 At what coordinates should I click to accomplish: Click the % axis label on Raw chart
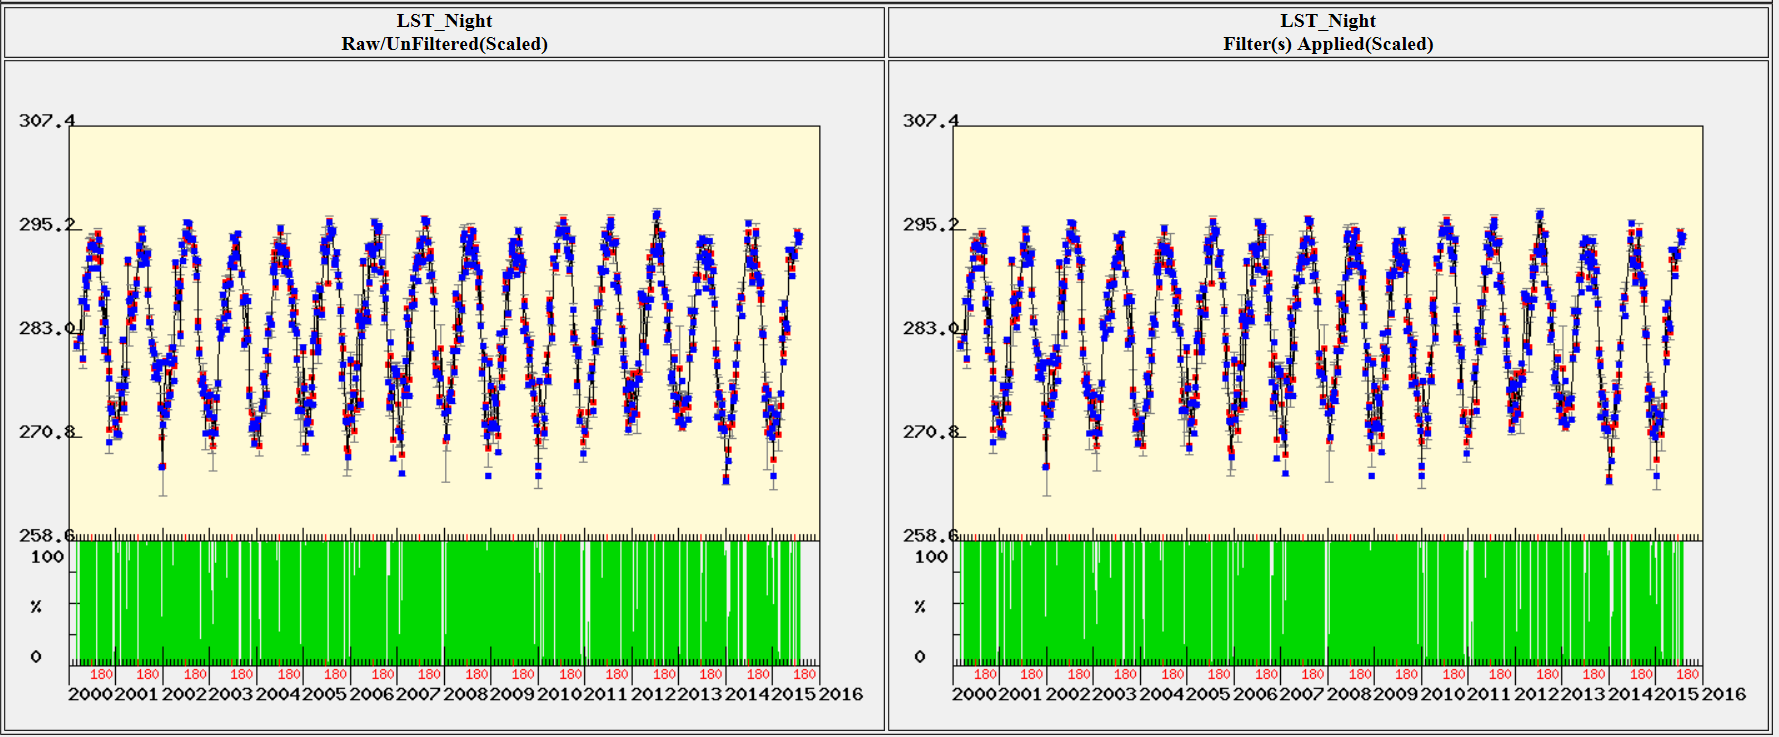click(36, 607)
